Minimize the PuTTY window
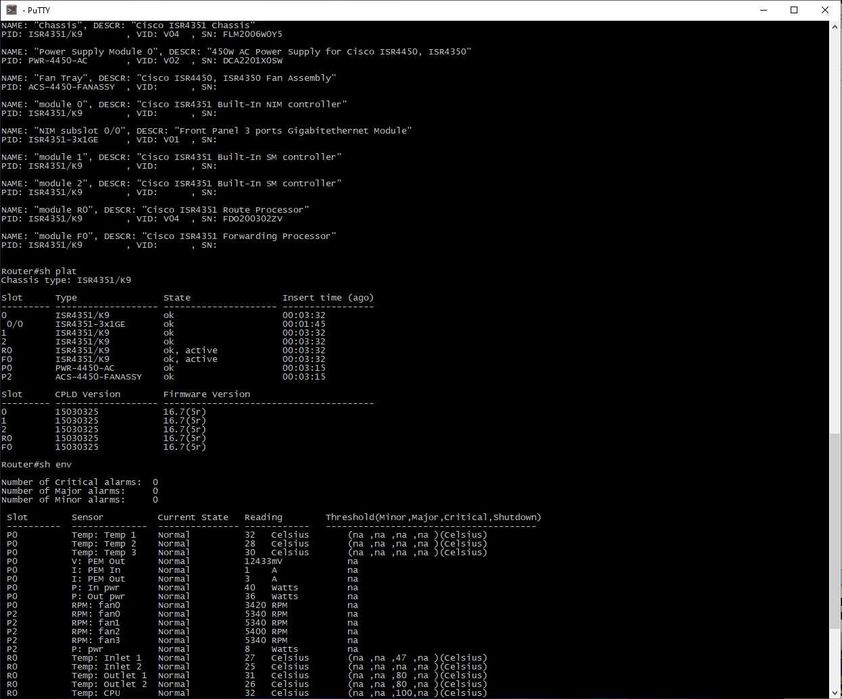The image size is (842, 699). pos(764,10)
